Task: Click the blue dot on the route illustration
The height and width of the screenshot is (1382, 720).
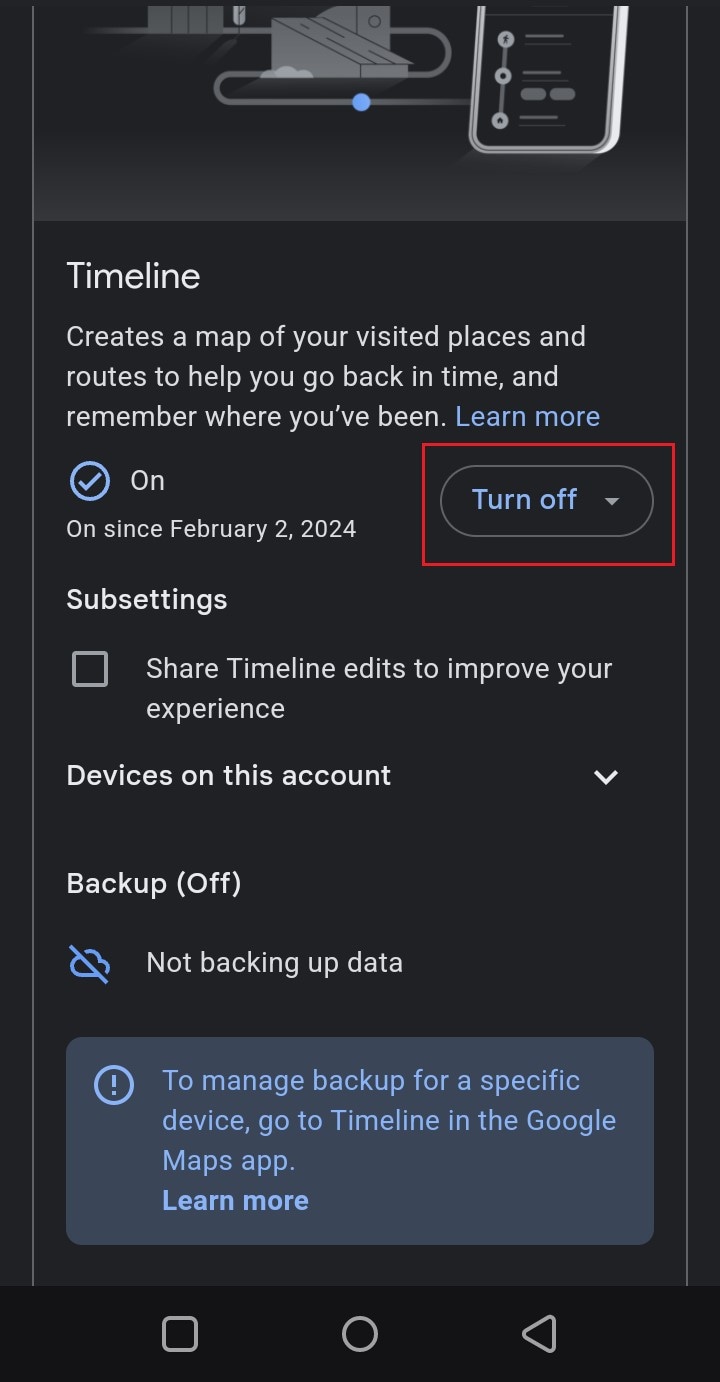Action: (362, 102)
